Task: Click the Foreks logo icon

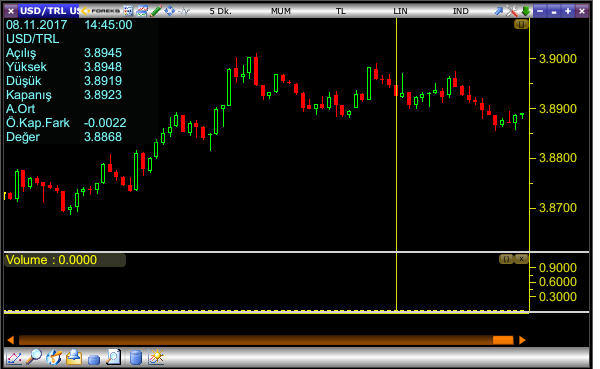Action: [x=101, y=11]
